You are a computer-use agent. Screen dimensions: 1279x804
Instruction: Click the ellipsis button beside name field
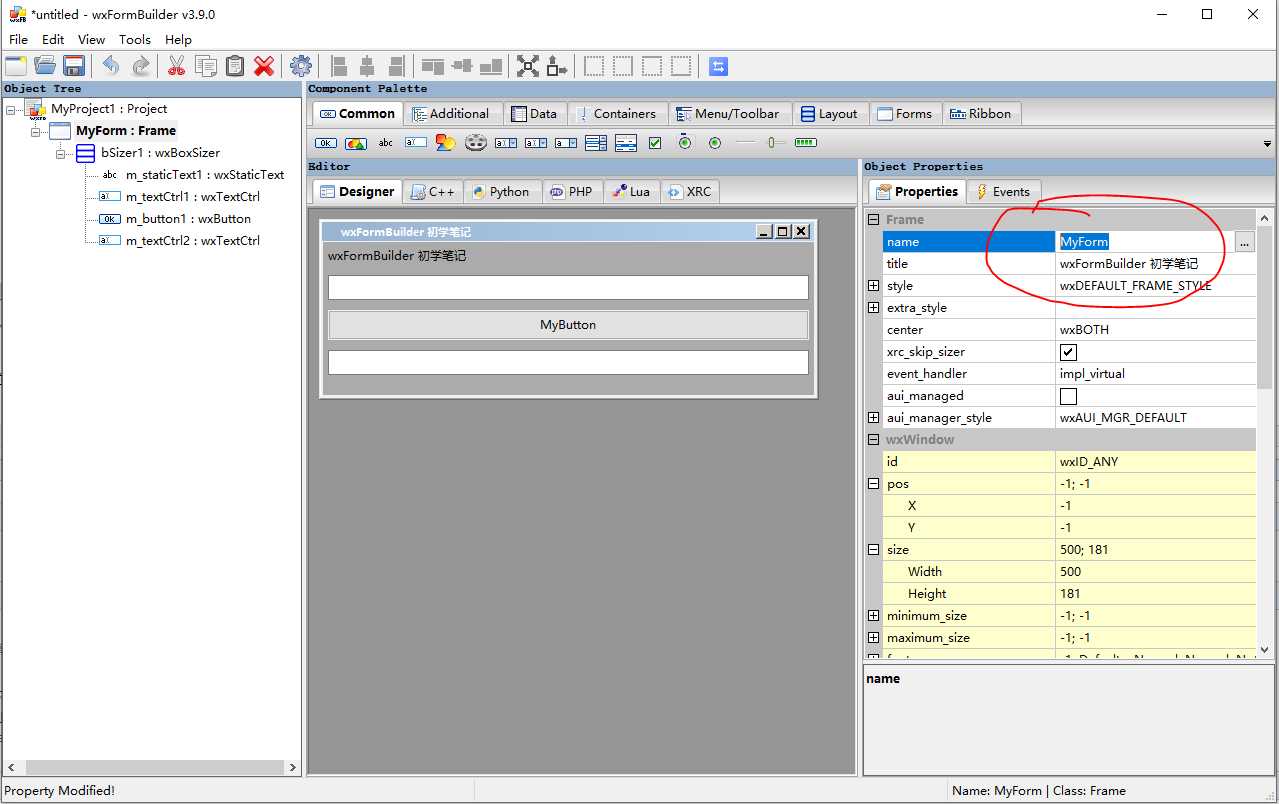(1244, 241)
